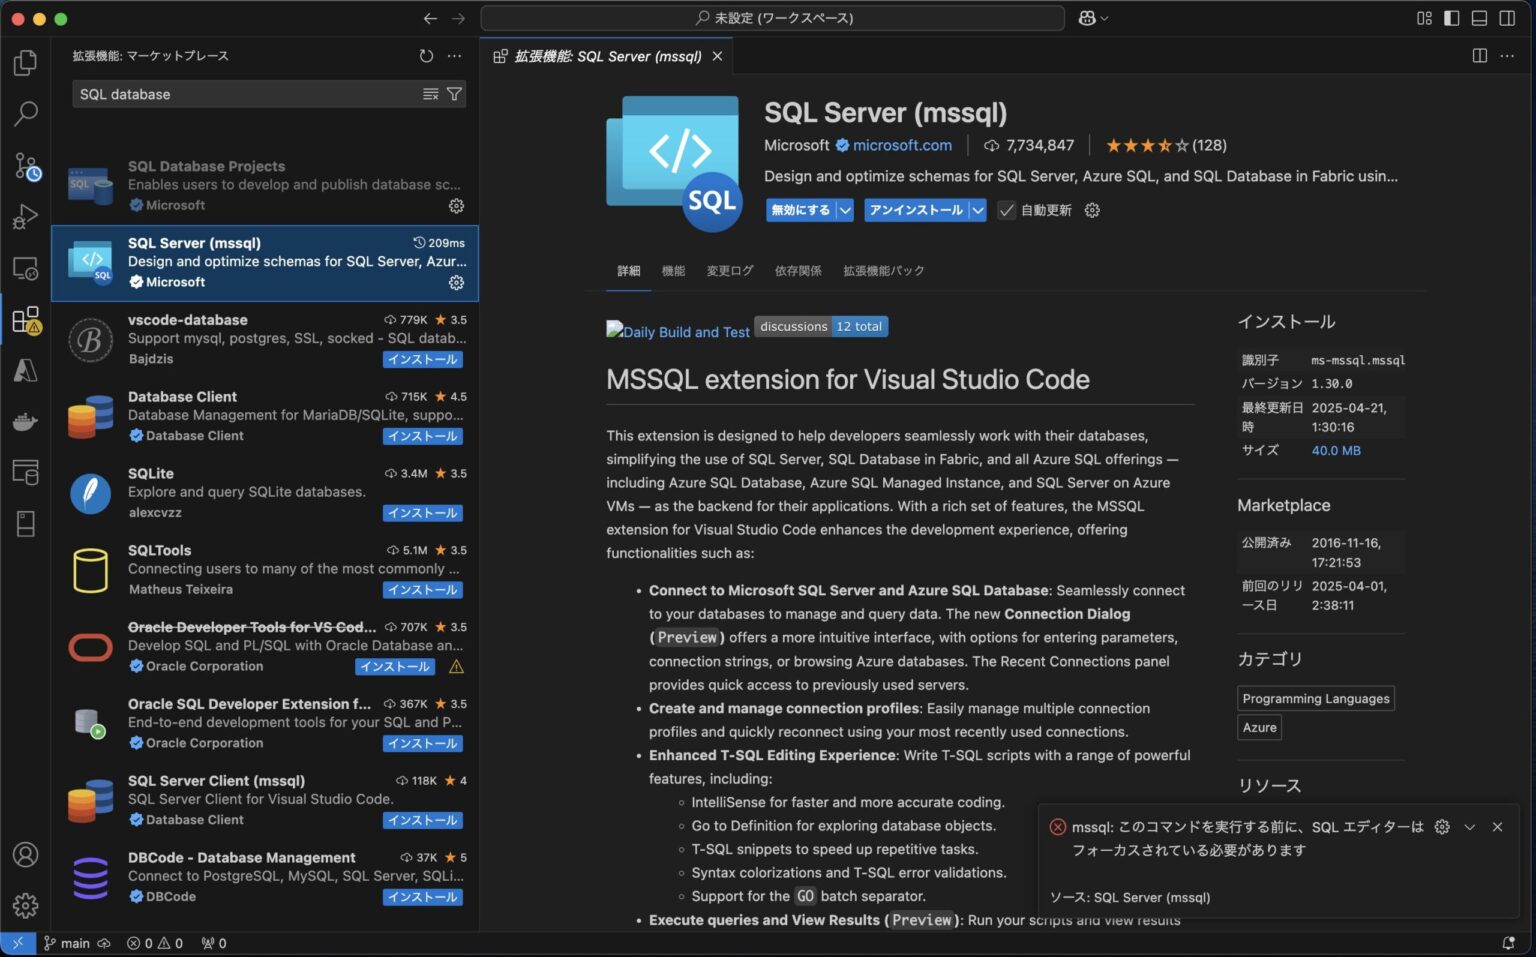Open the 無効にする dropdown arrow

pyautogui.click(x=845, y=210)
